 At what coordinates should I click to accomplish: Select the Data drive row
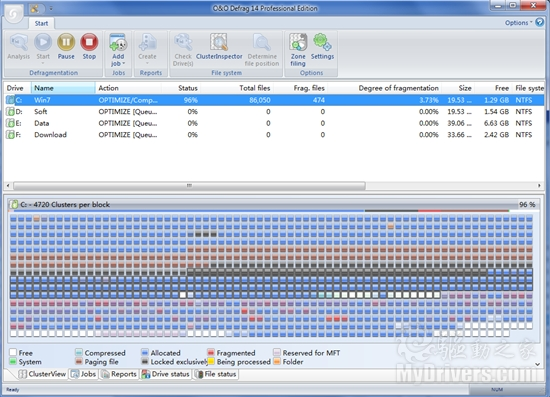point(274,123)
